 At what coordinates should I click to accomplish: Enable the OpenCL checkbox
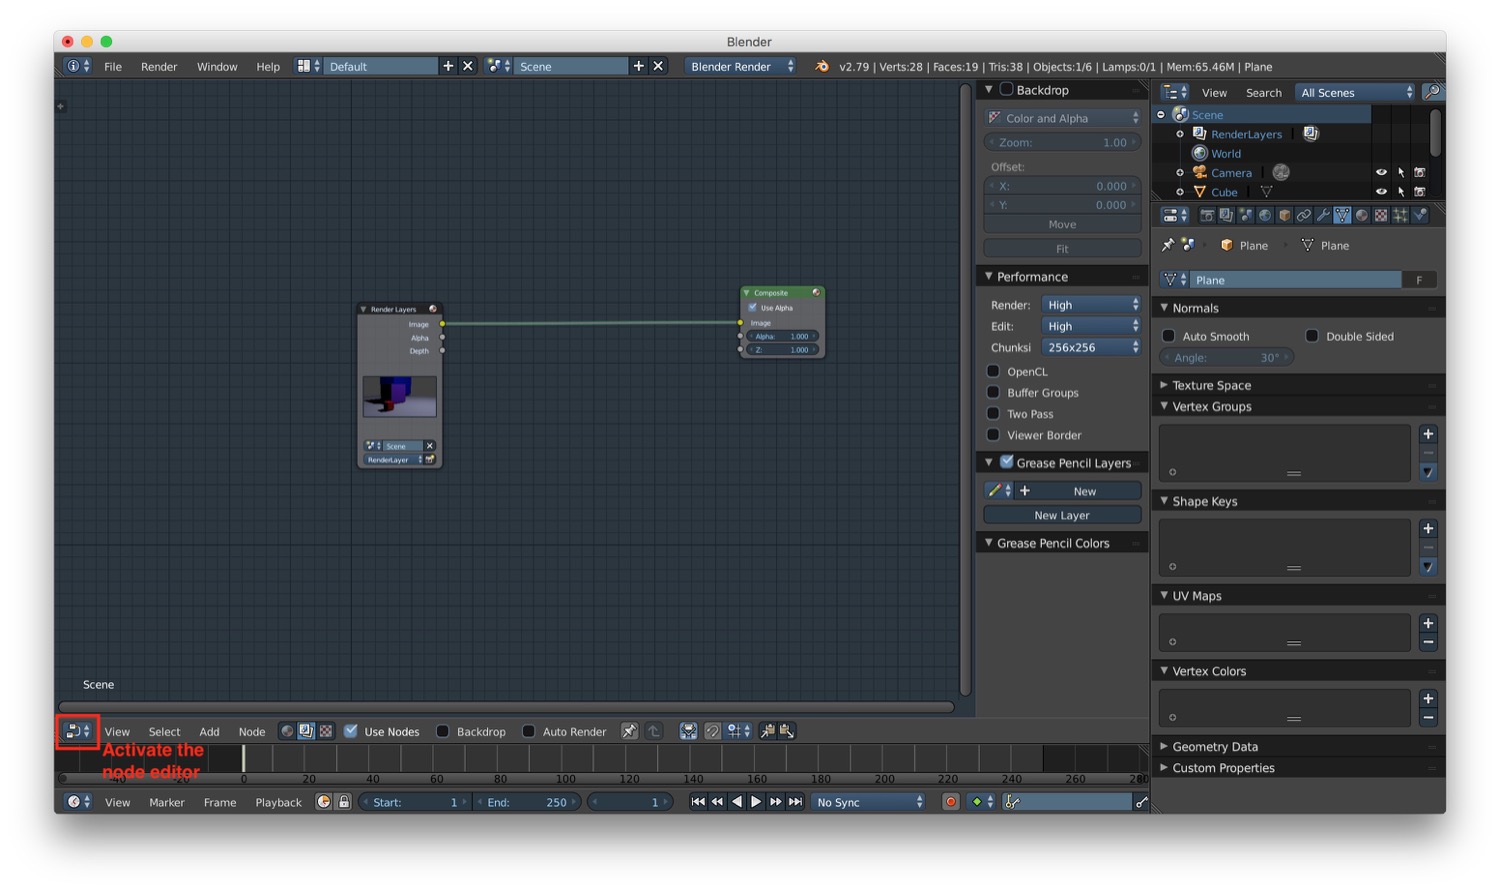[x=993, y=371]
